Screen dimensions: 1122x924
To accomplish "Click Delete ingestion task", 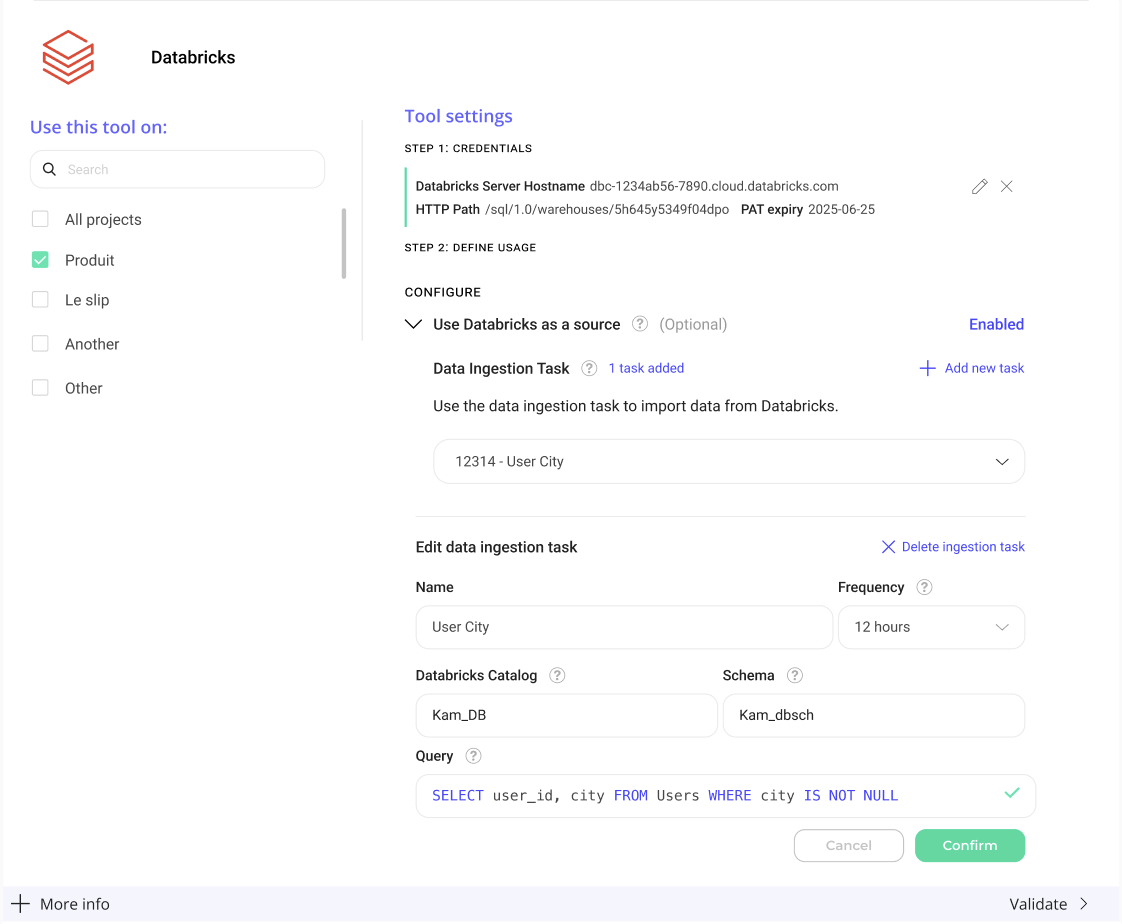I will point(953,547).
